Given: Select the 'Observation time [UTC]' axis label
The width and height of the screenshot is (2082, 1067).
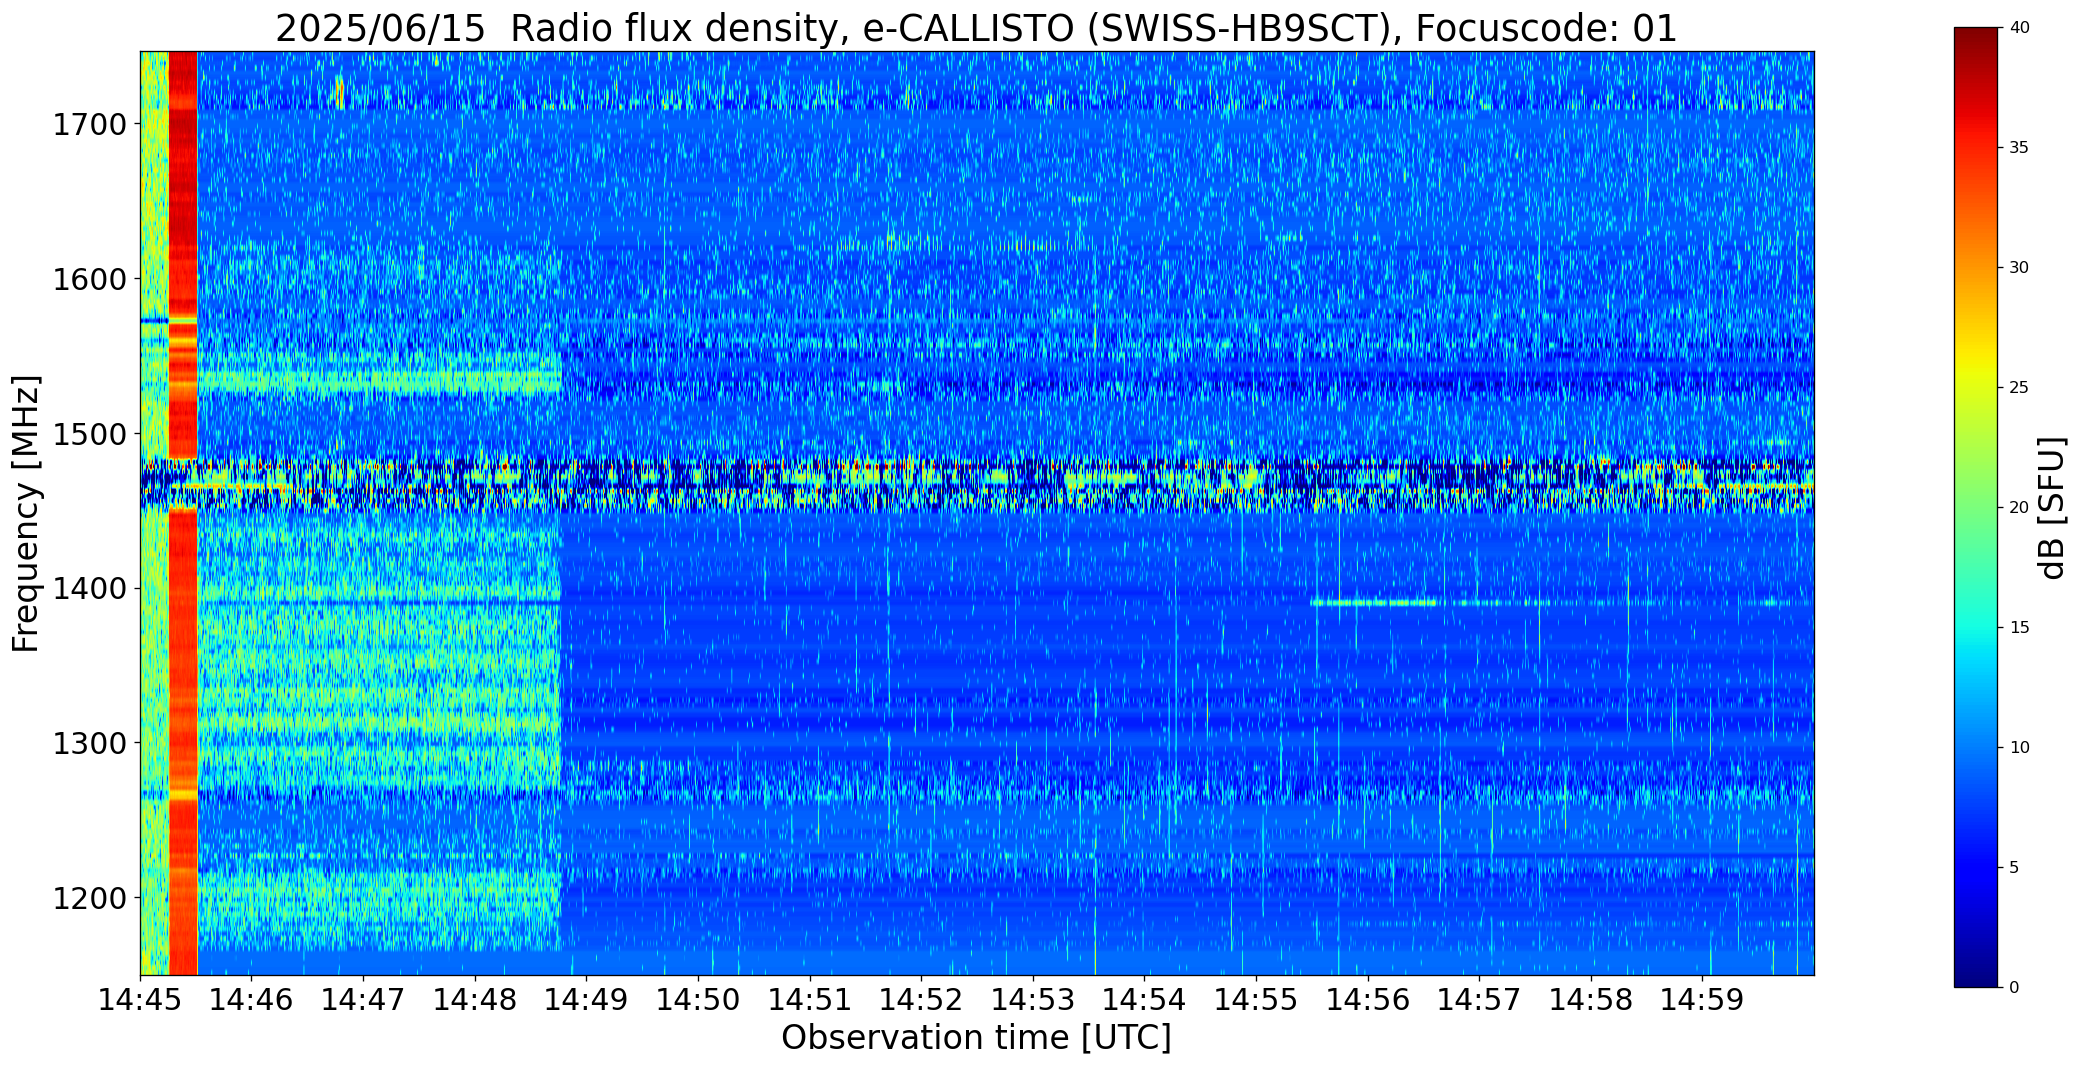Looking at the screenshot, I should point(976,1038).
